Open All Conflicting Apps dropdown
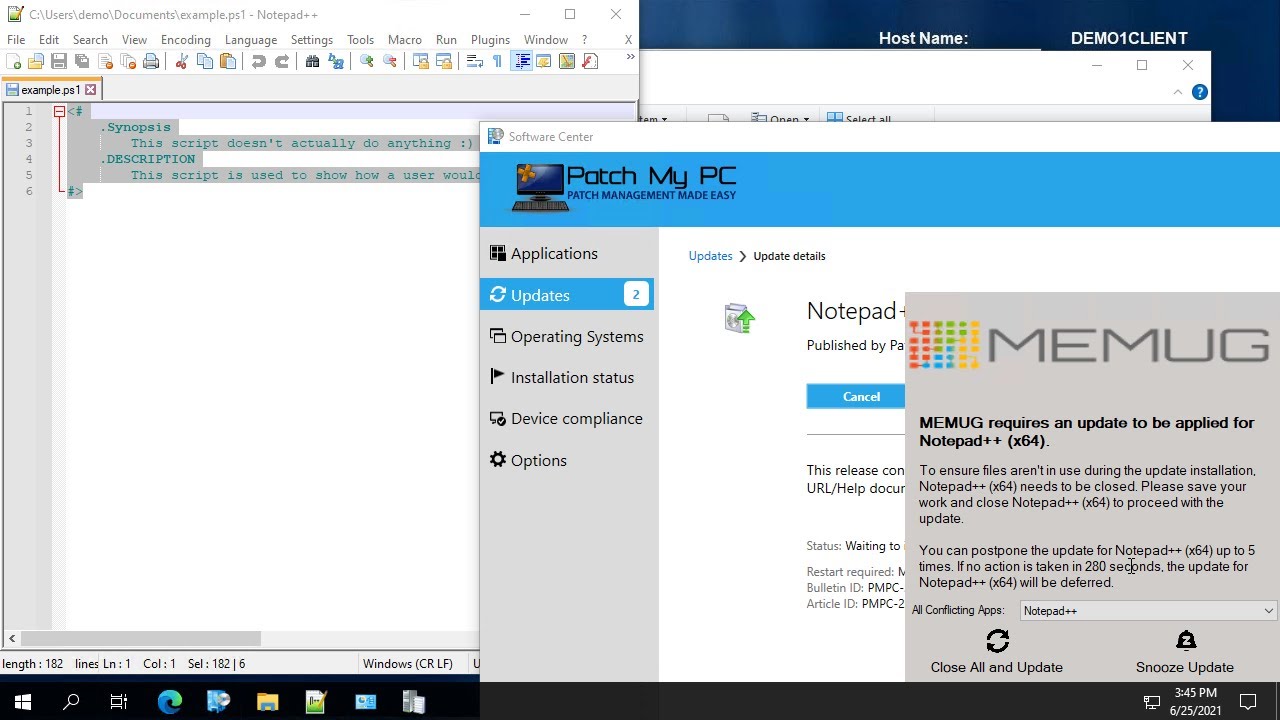 1148,610
